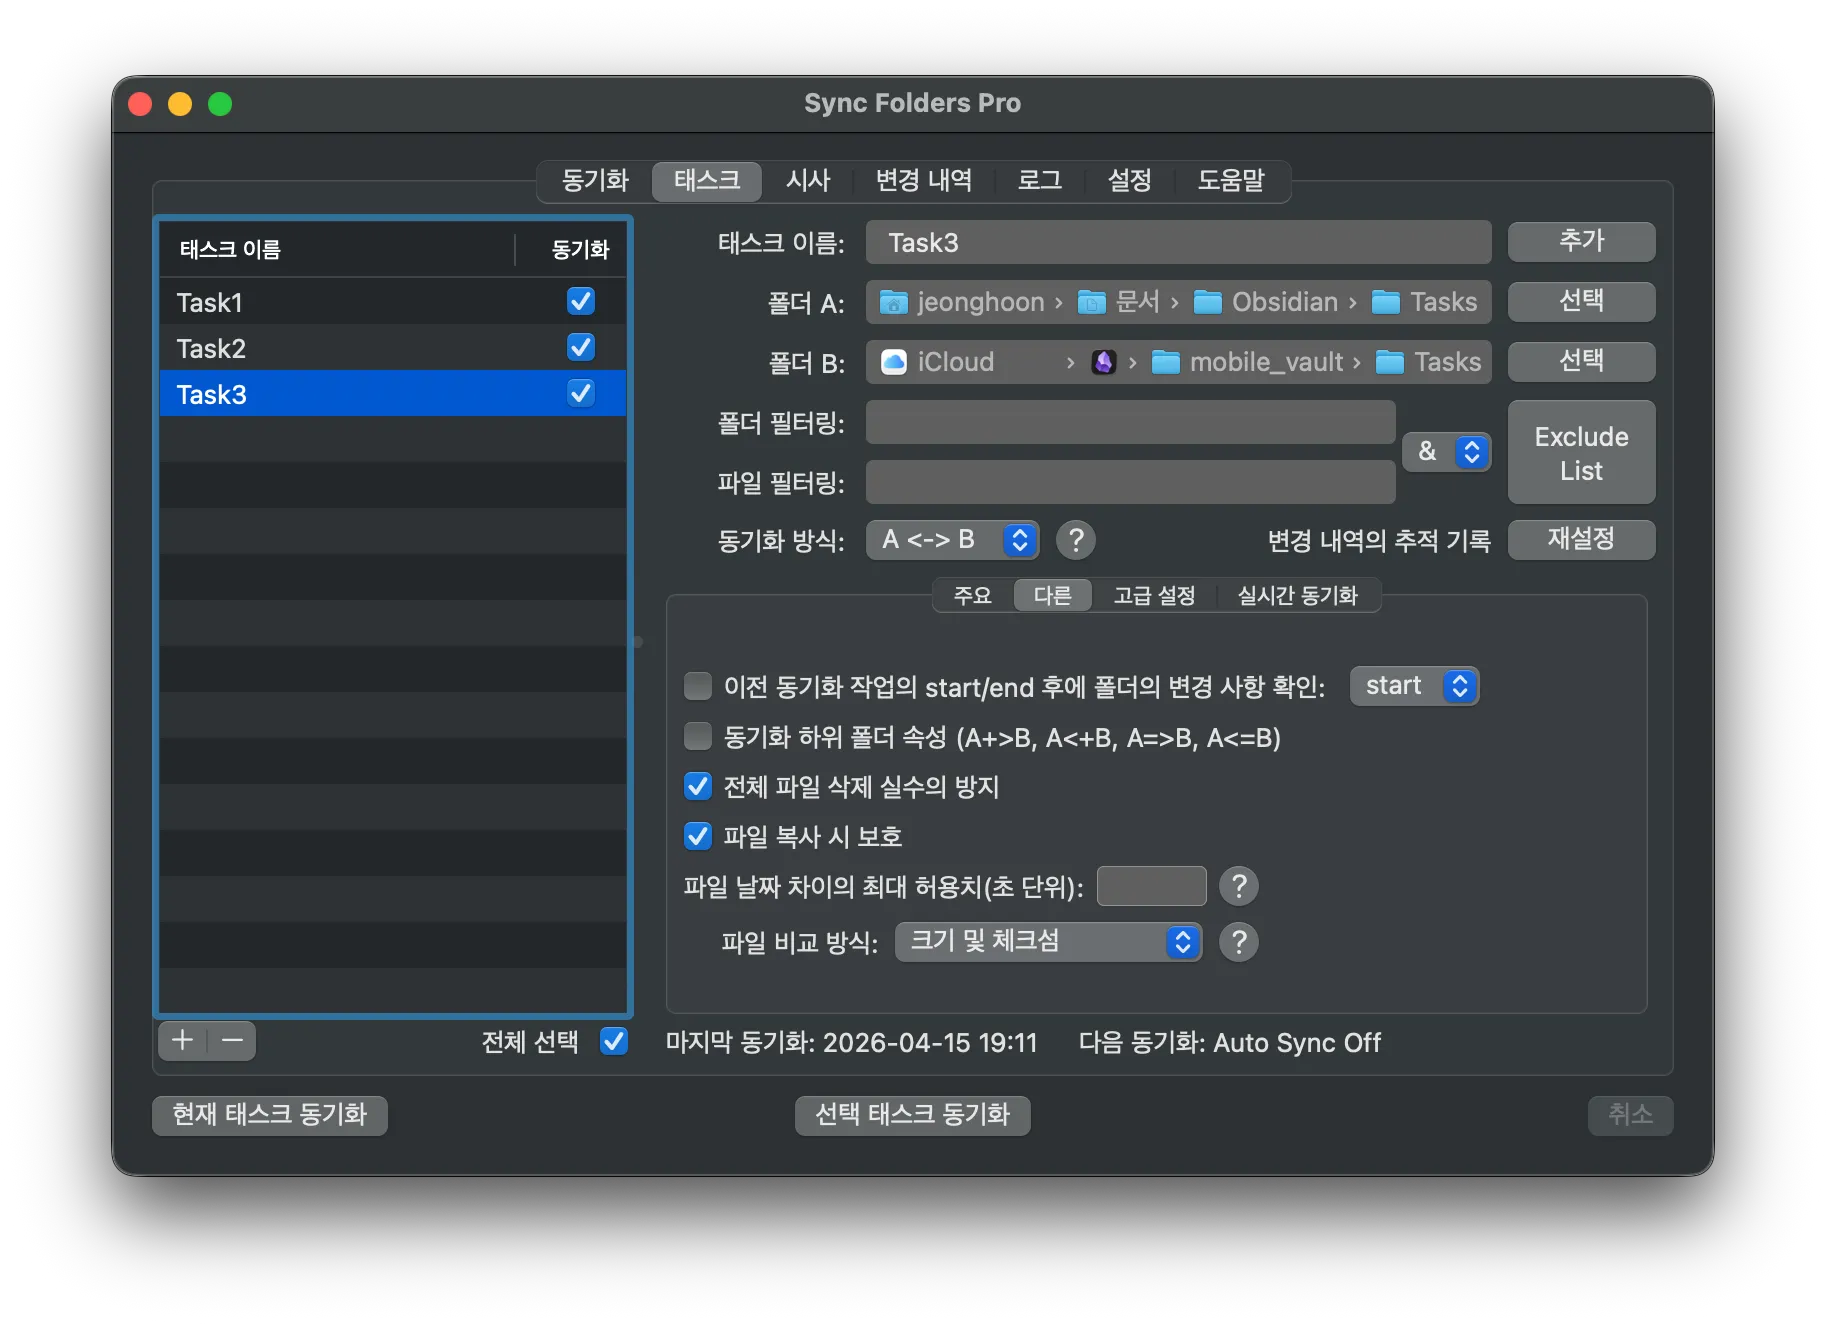Click 선택 태스크 동기화 button
1826x1324 pixels.
912,1115
